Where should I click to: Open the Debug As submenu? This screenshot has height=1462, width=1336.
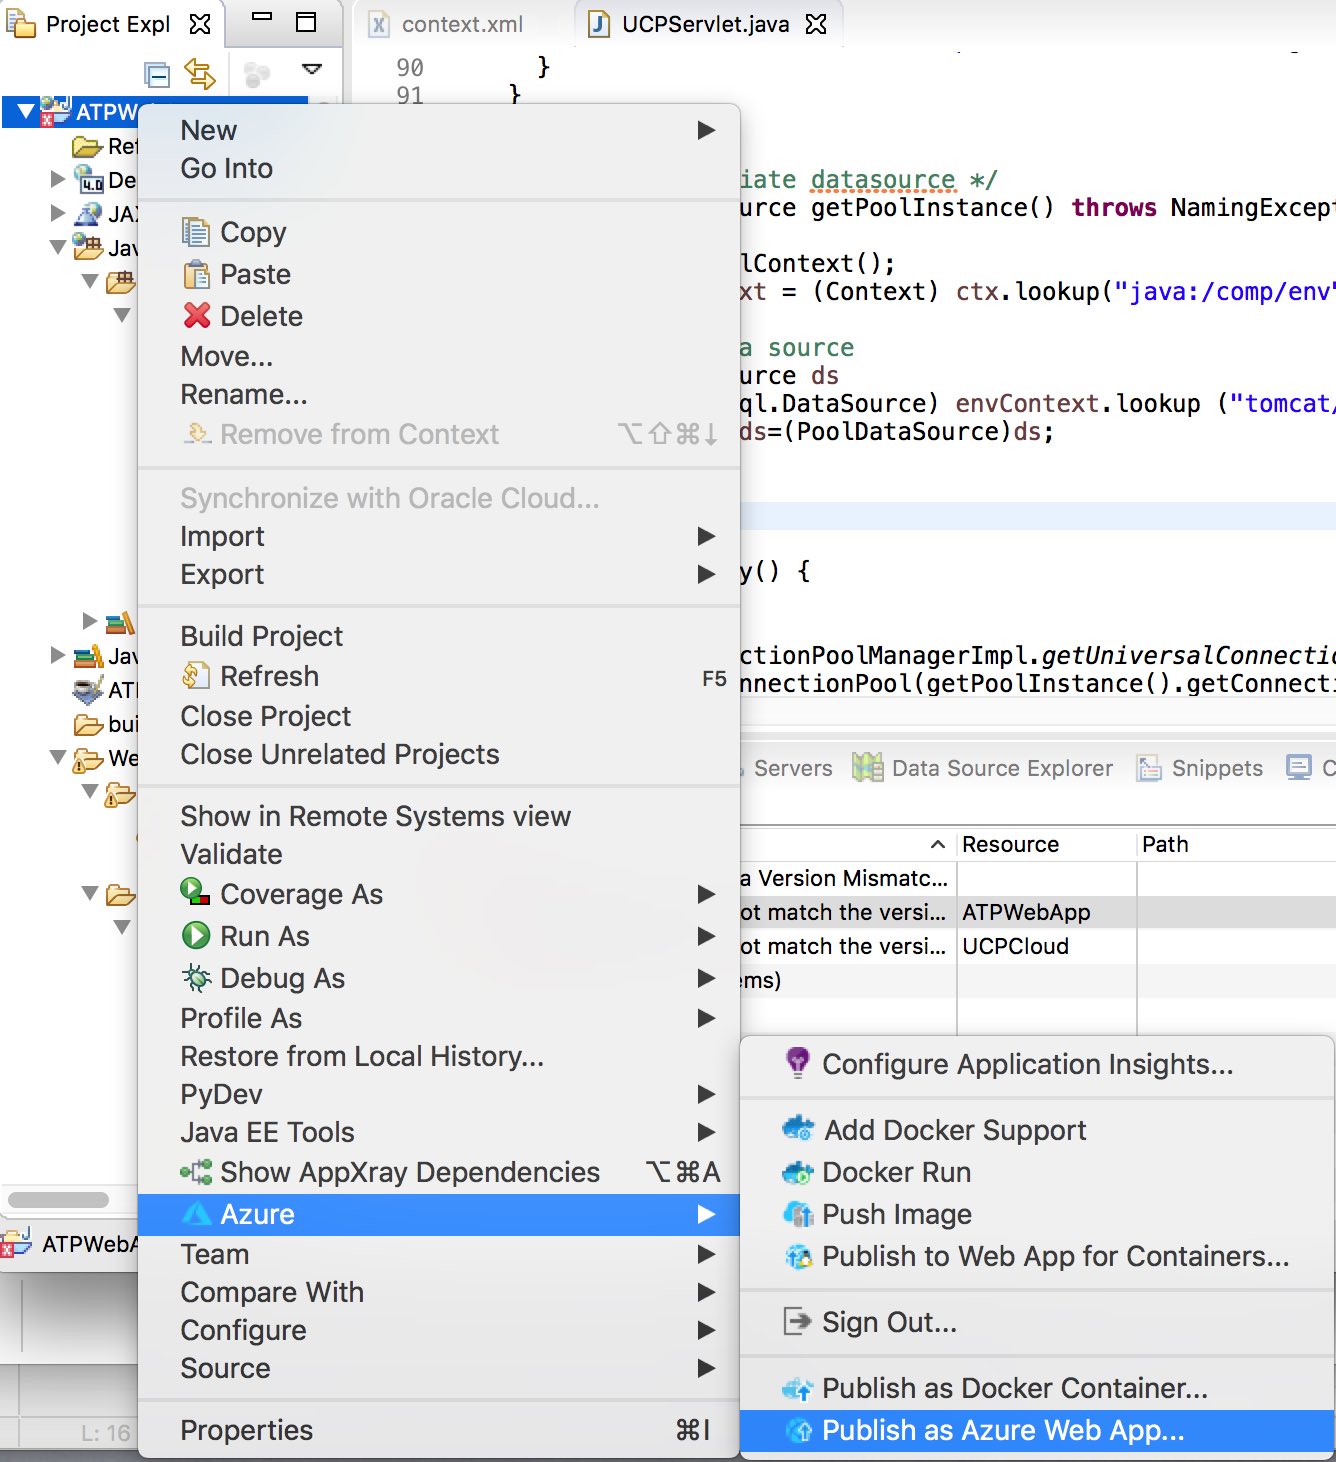(282, 978)
